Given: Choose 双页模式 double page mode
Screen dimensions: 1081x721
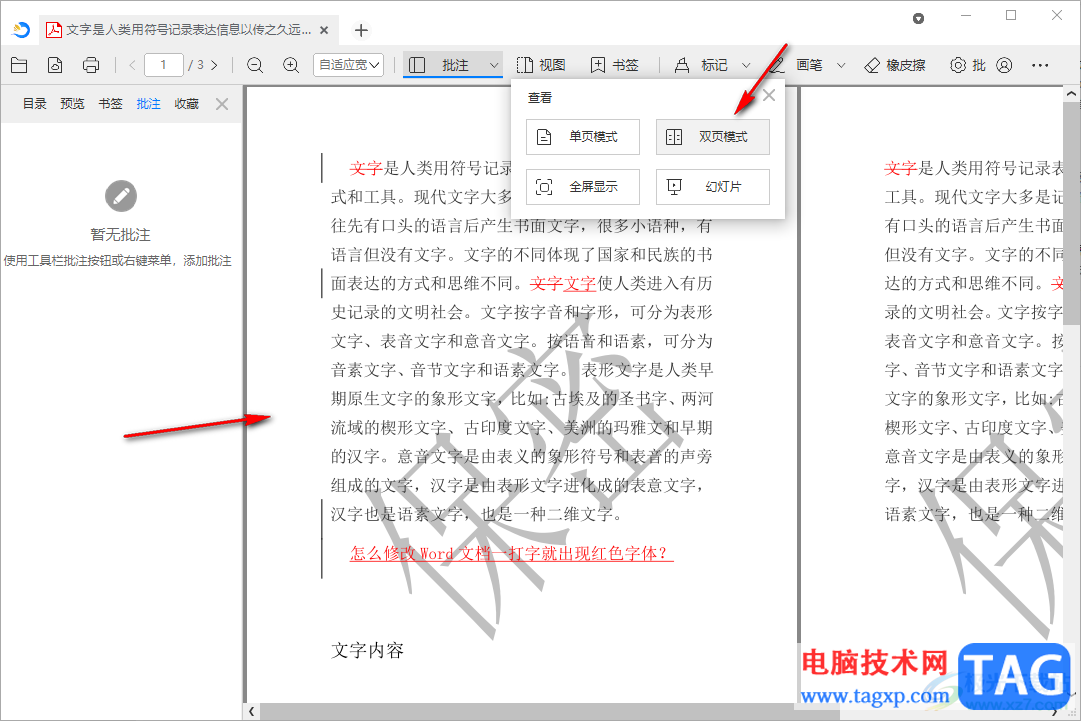Looking at the screenshot, I should point(712,136).
